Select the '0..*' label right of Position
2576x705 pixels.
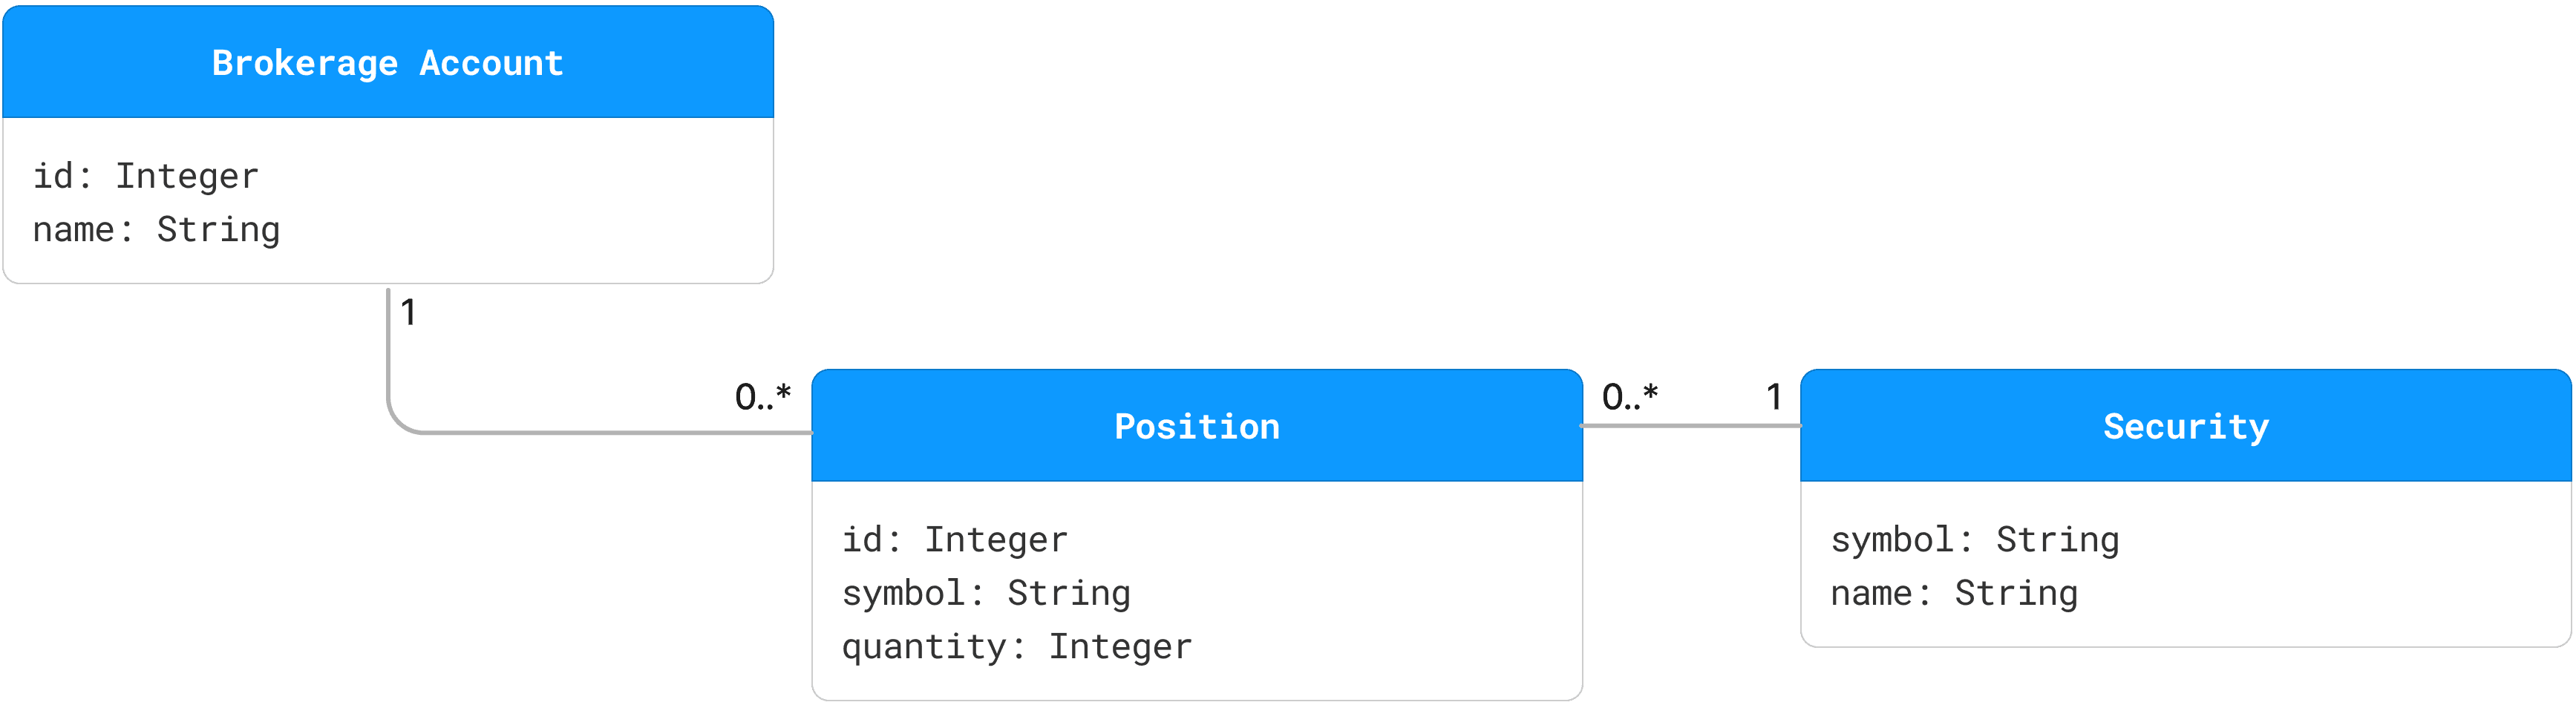tap(1630, 397)
